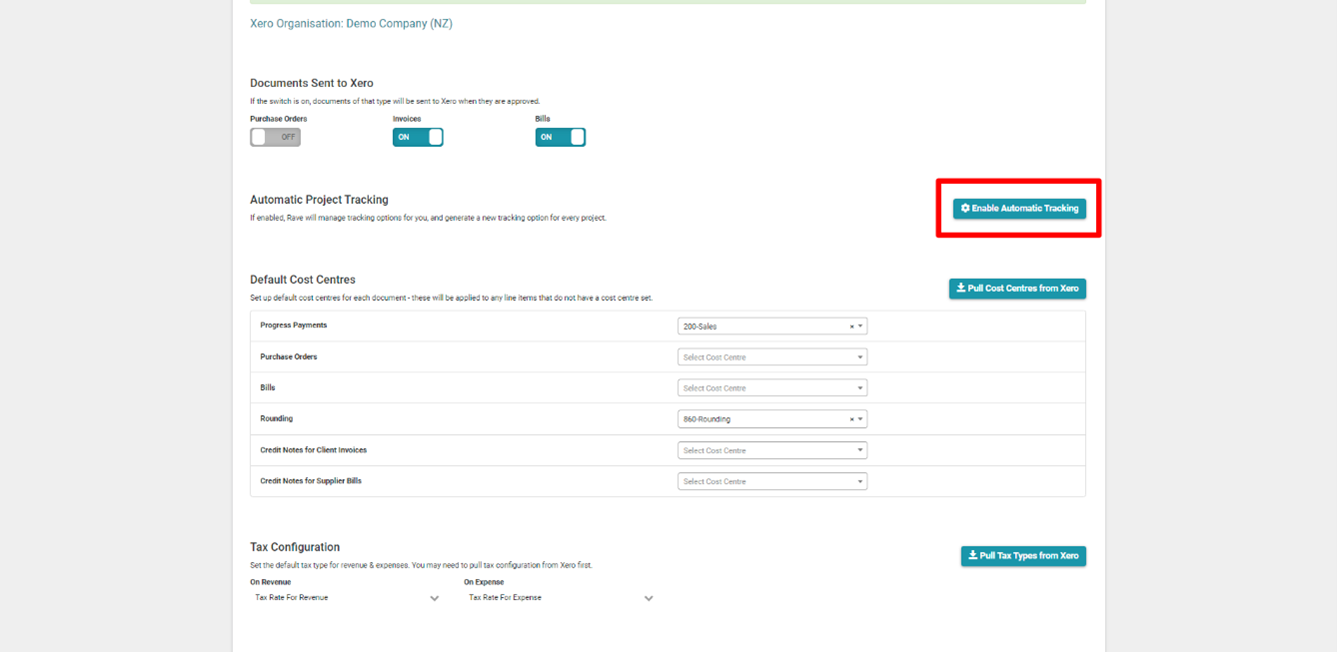This screenshot has height=652, width=1337.
Task: Click the Enable Automatic Tracking button
Action: pyautogui.click(x=1018, y=208)
